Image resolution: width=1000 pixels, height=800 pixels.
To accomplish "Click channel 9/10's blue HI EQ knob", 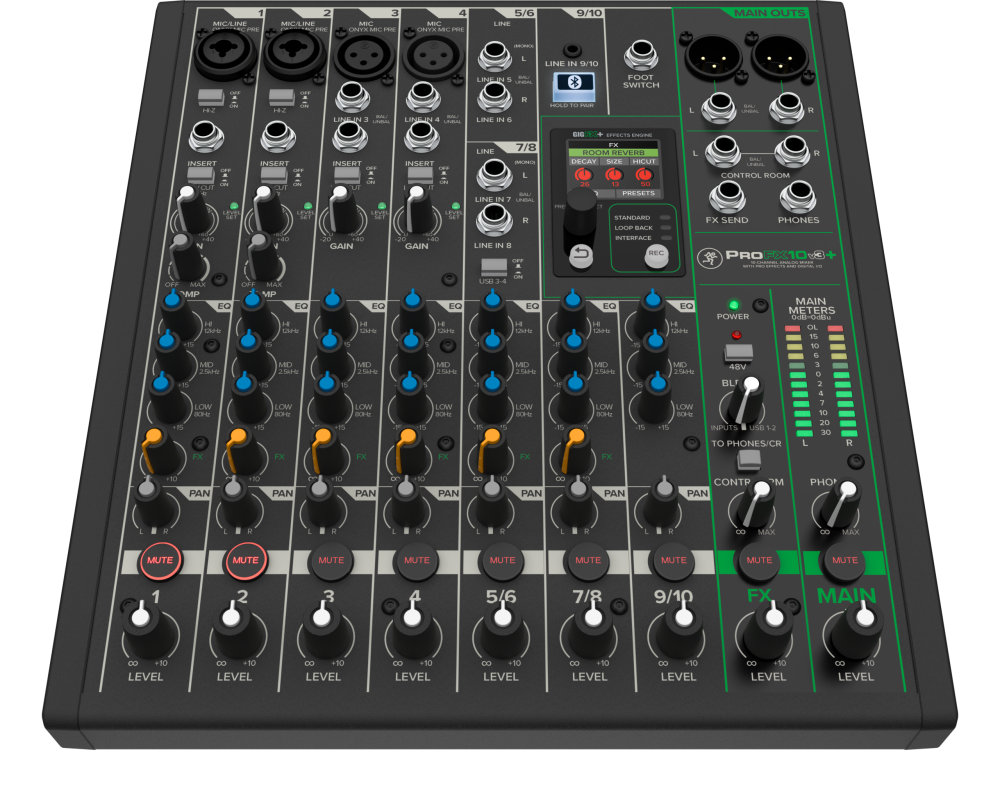I will (x=652, y=313).
